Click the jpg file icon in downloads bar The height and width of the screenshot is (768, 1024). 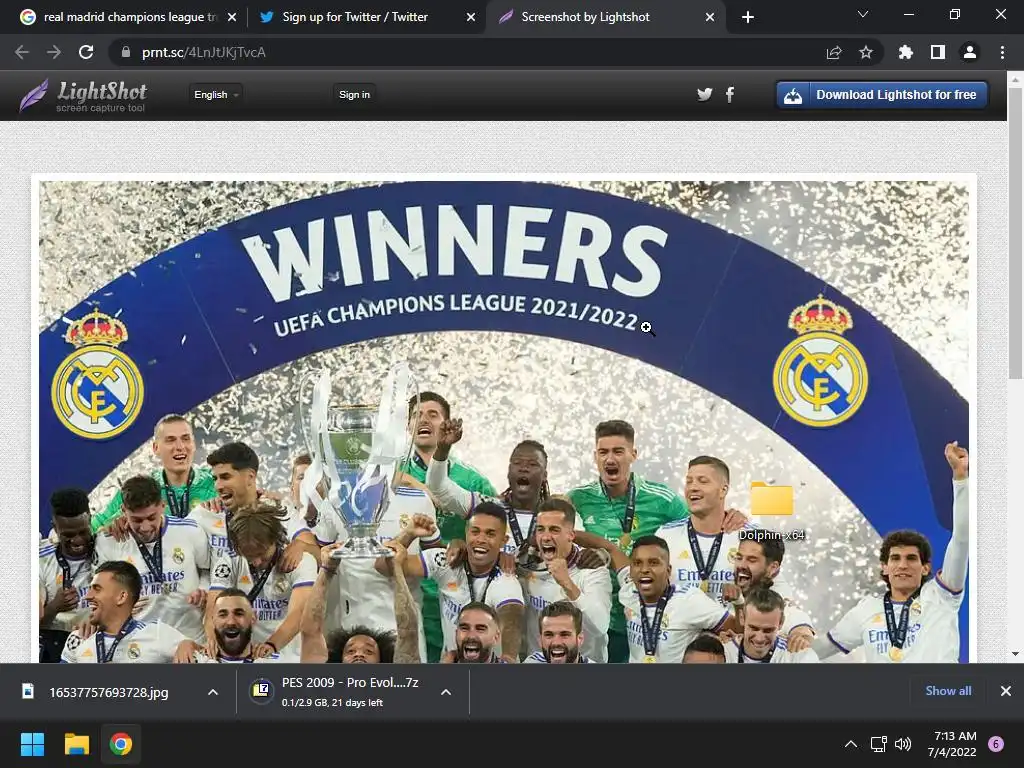[28, 691]
